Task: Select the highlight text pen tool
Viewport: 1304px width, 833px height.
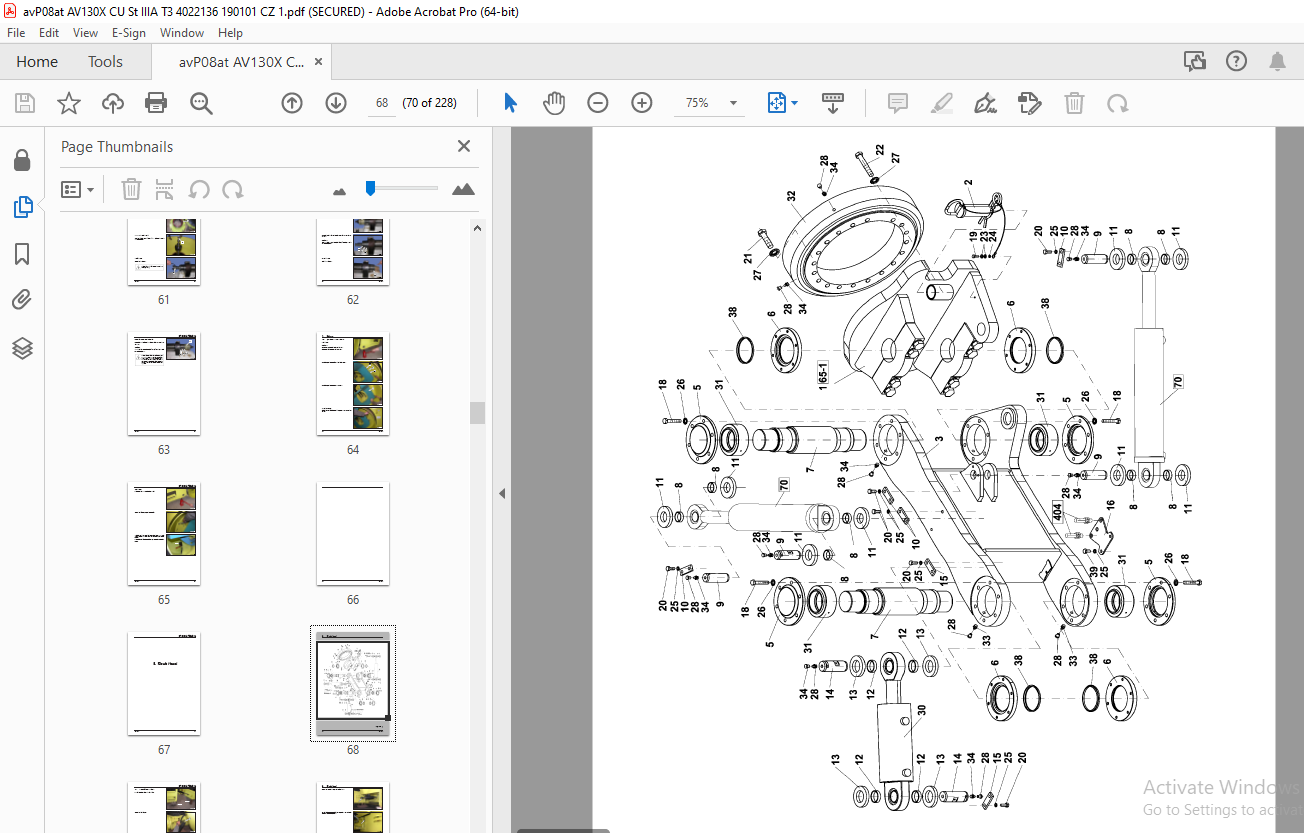Action: 941,103
